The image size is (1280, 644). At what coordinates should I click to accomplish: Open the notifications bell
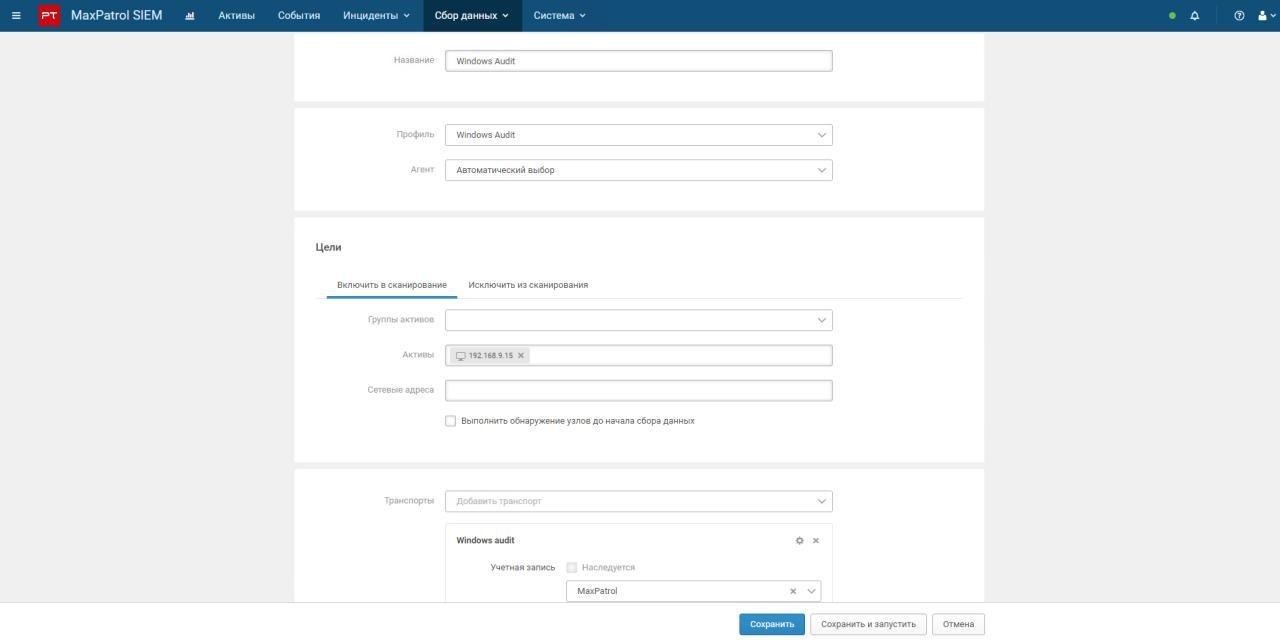[1195, 16]
